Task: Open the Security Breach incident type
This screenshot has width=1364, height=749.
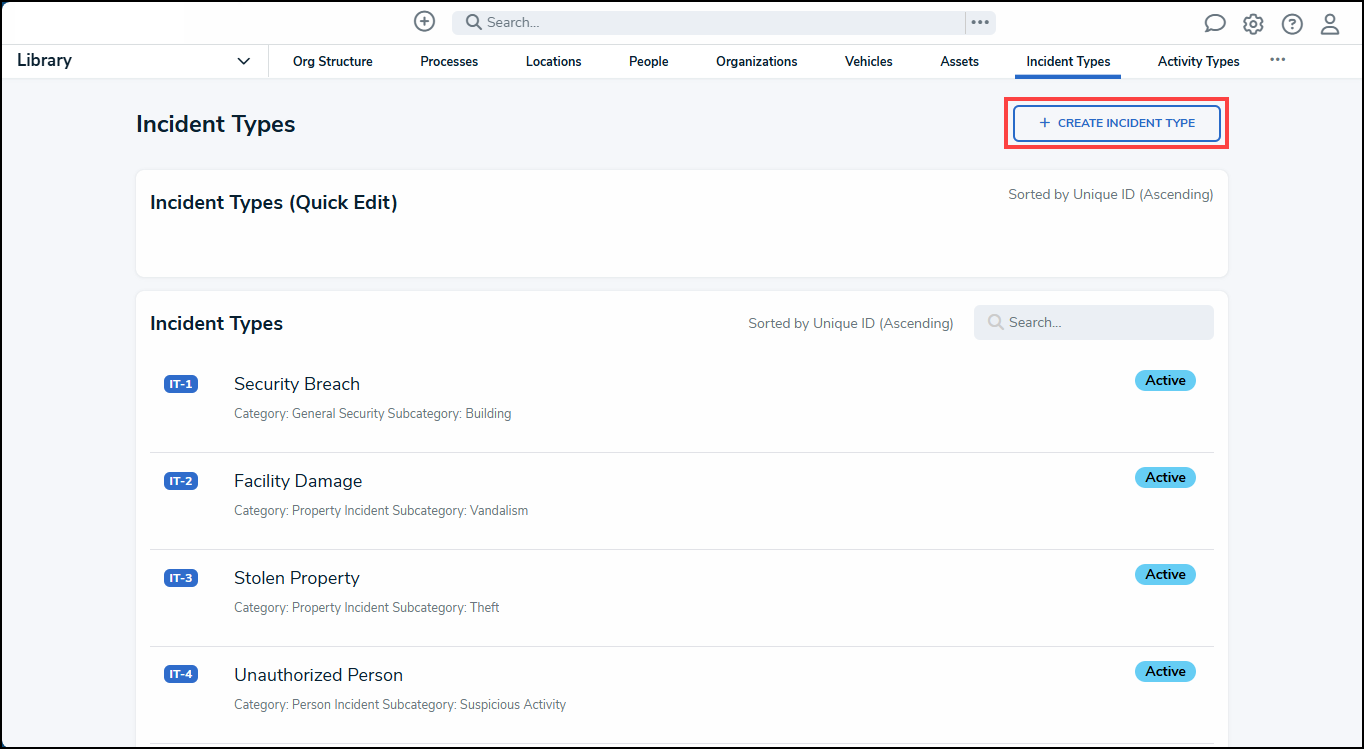Action: [297, 384]
